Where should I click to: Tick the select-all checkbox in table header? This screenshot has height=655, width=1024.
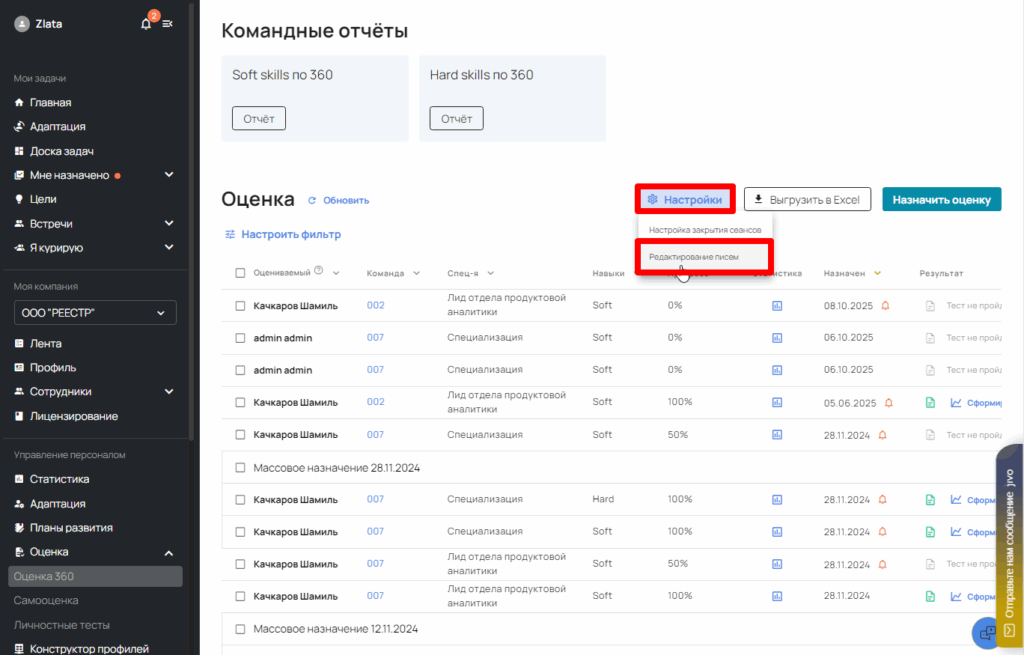pos(240,273)
